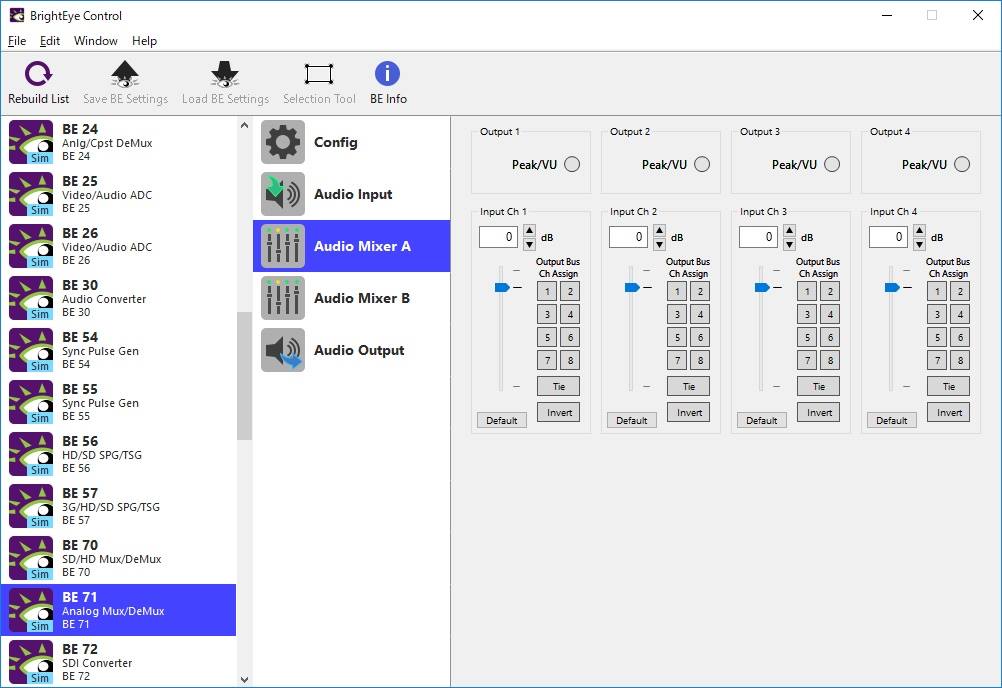
Task: Select the BE 72 device icon
Action: 31,662
